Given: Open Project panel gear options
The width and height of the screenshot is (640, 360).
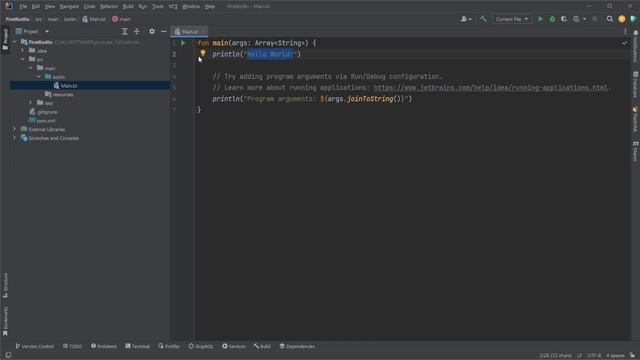Looking at the screenshot, I should point(152,31).
